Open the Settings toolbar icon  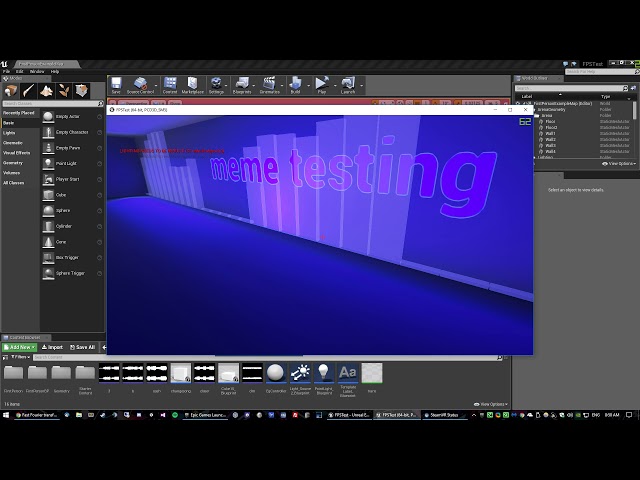pos(216,85)
